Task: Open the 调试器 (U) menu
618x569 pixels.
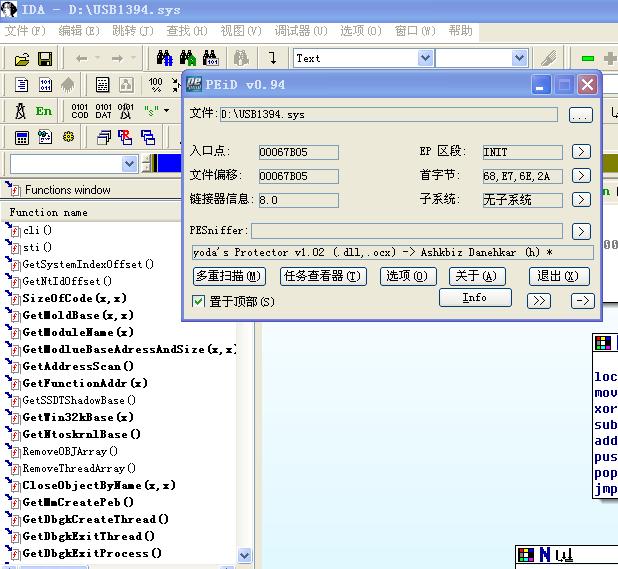Action: pyautogui.click(x=301, y=31)
